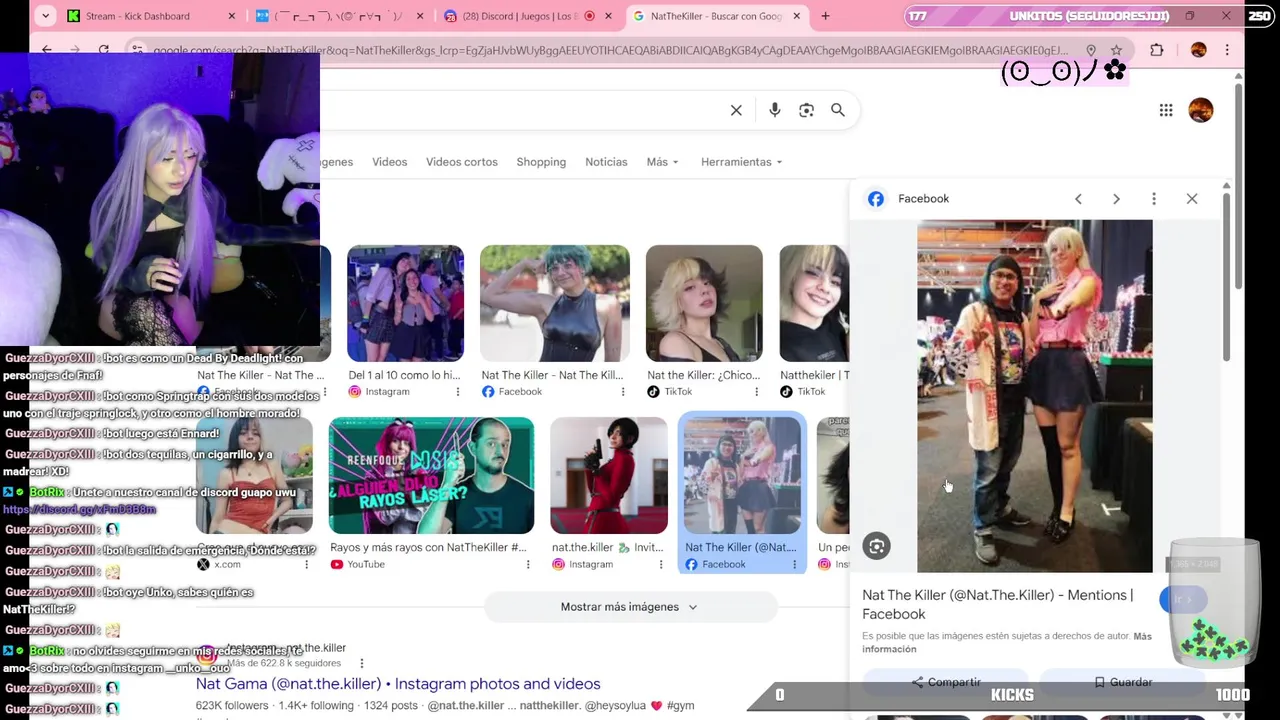Open the red dress cosplay Instagram thumbnail
1280x720 pixels.
pos(609,476)
